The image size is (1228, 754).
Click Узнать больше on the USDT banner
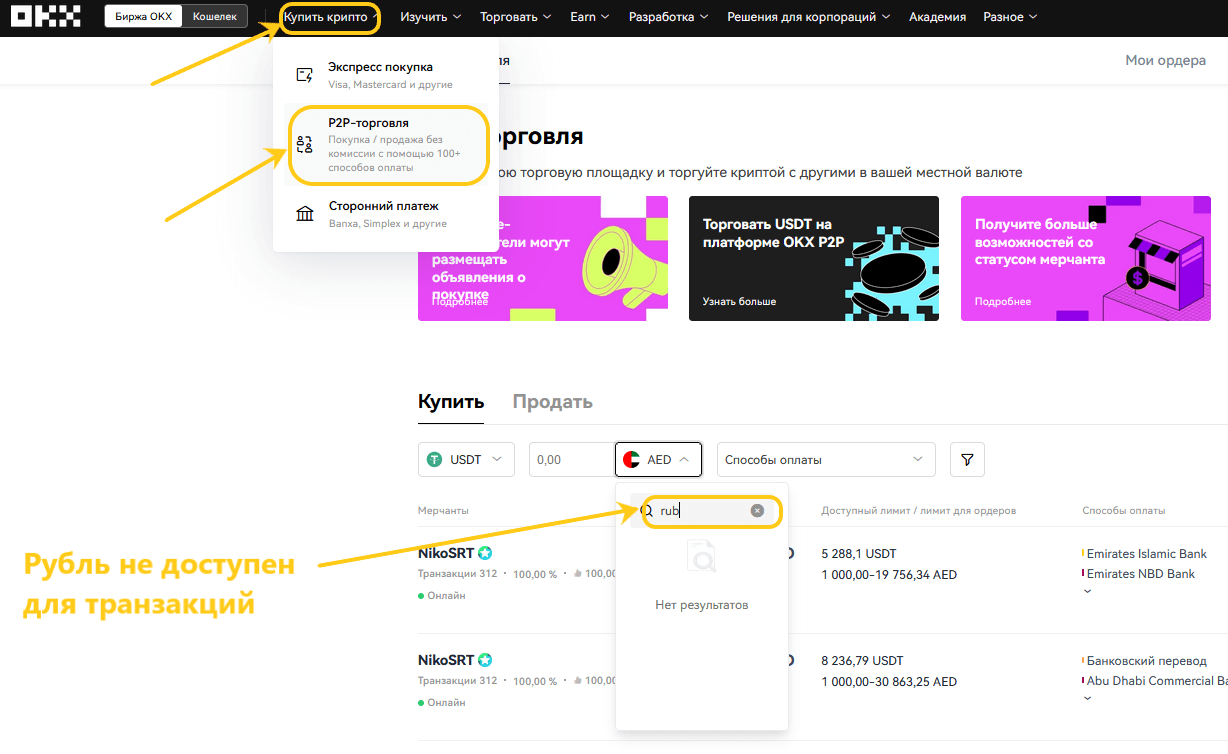pos(739,301)
